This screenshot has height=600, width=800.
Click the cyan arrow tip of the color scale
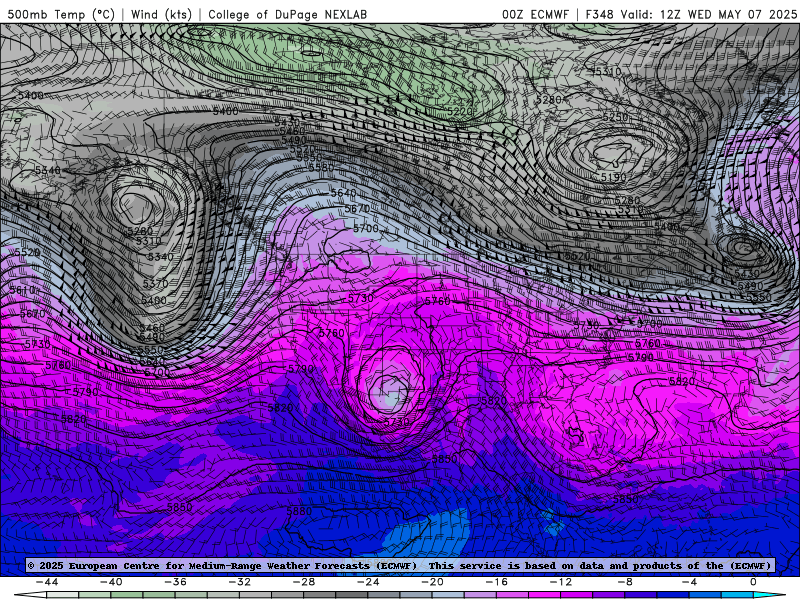coord(770,595)
